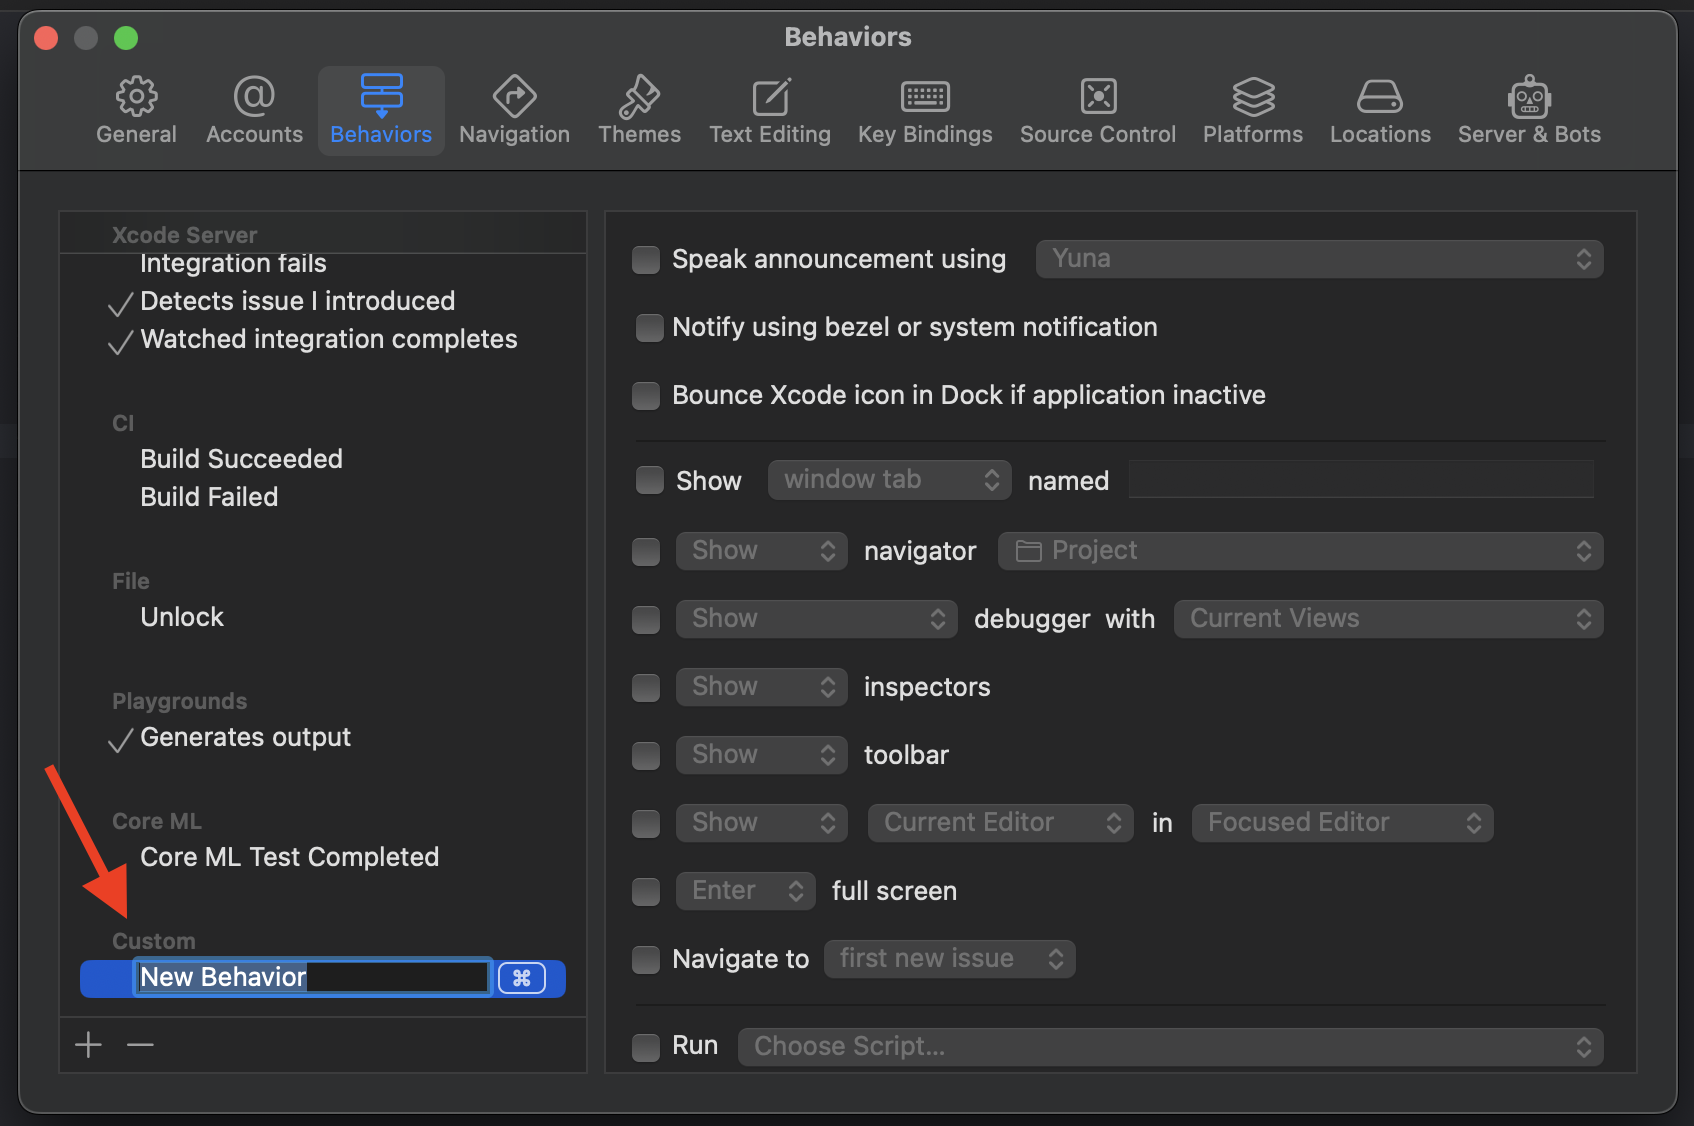Open the Locations drive icon
The width and height of the screenshot is (1694, 1126).
tap(1380, 97)
